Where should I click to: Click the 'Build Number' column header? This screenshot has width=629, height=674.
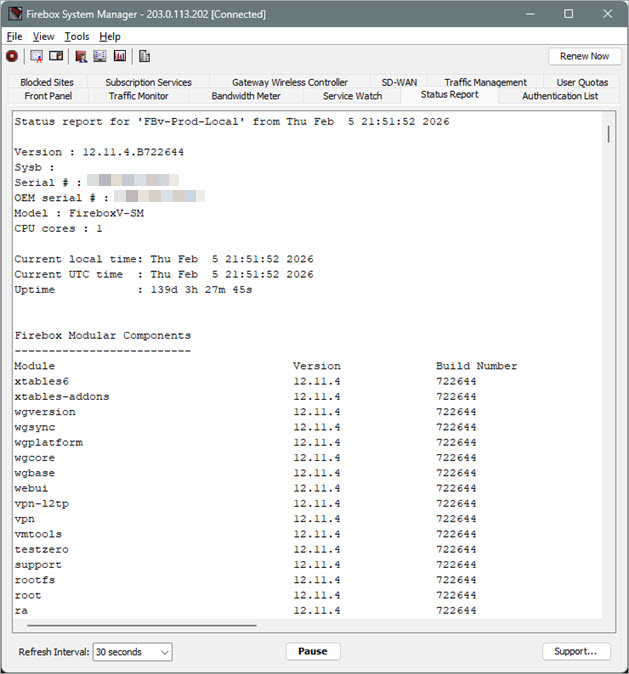click(x=476, y=366)
